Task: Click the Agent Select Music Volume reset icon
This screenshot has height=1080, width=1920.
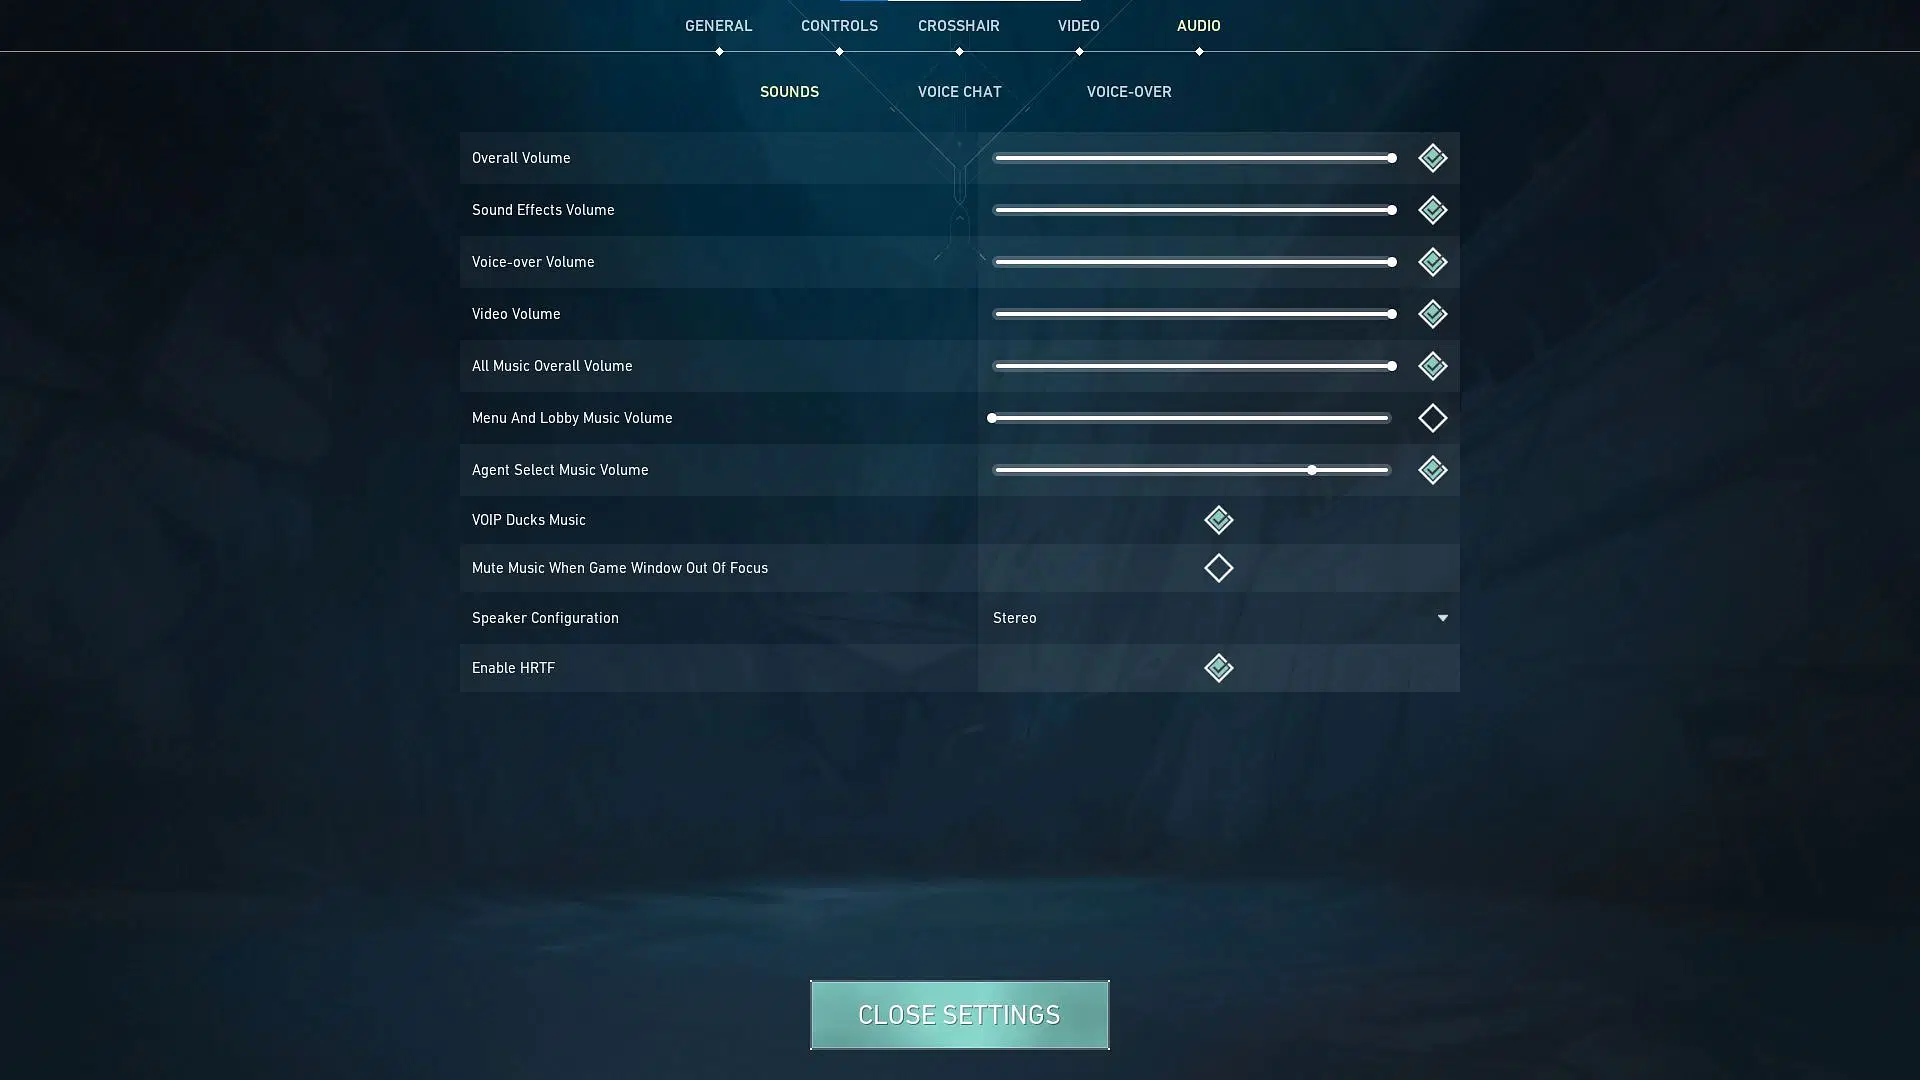Action: tap(1432, 469)
